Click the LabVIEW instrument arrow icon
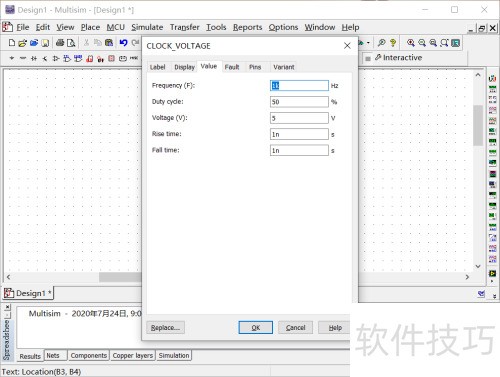 click(492, 274)
